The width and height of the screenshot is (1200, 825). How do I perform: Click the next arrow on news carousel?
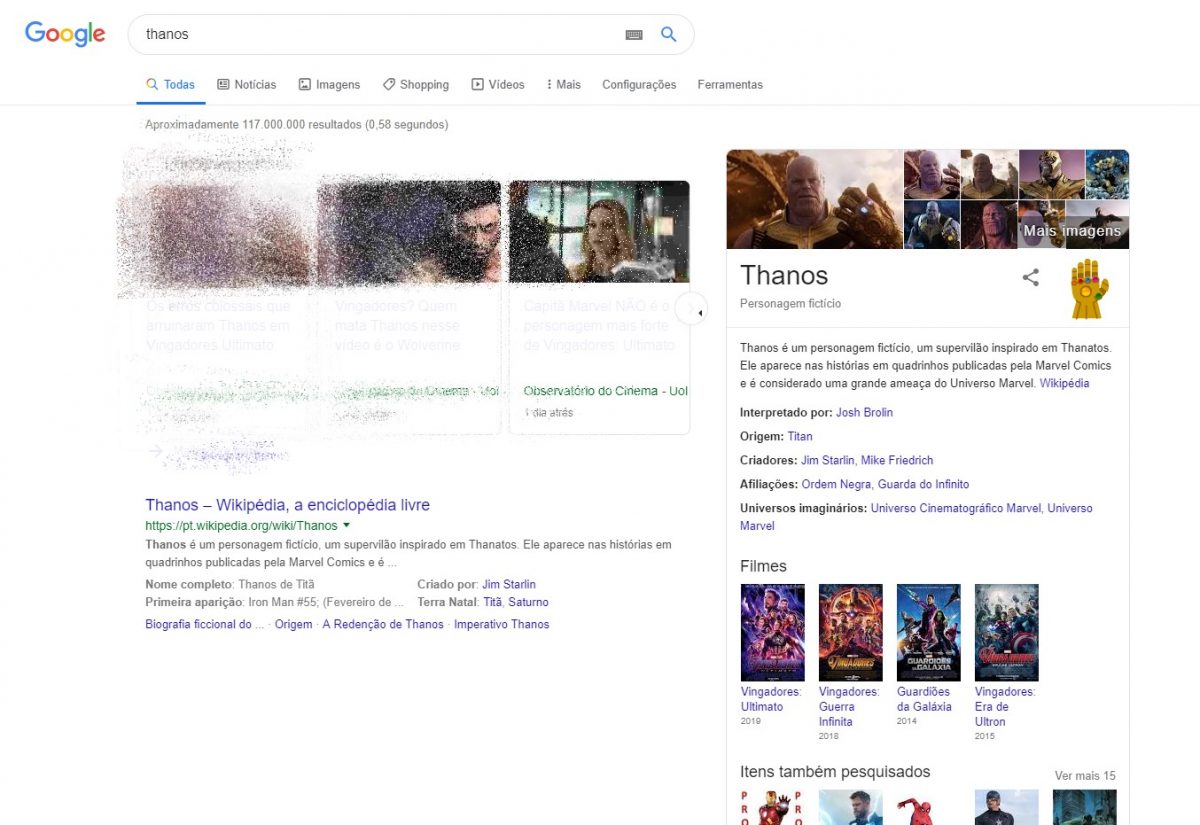tap(692, 309)
